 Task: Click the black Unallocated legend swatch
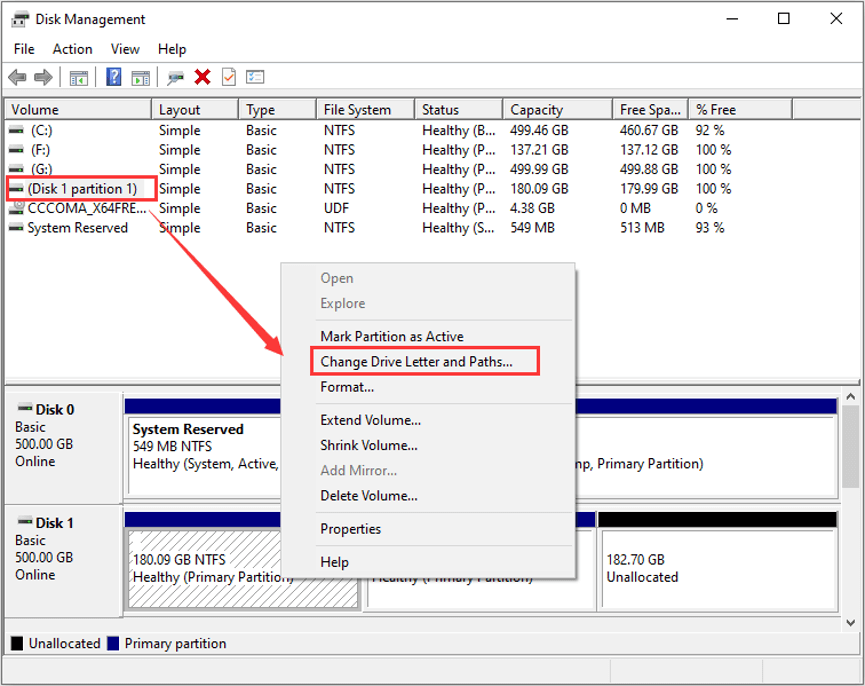[x=17, y=644]
